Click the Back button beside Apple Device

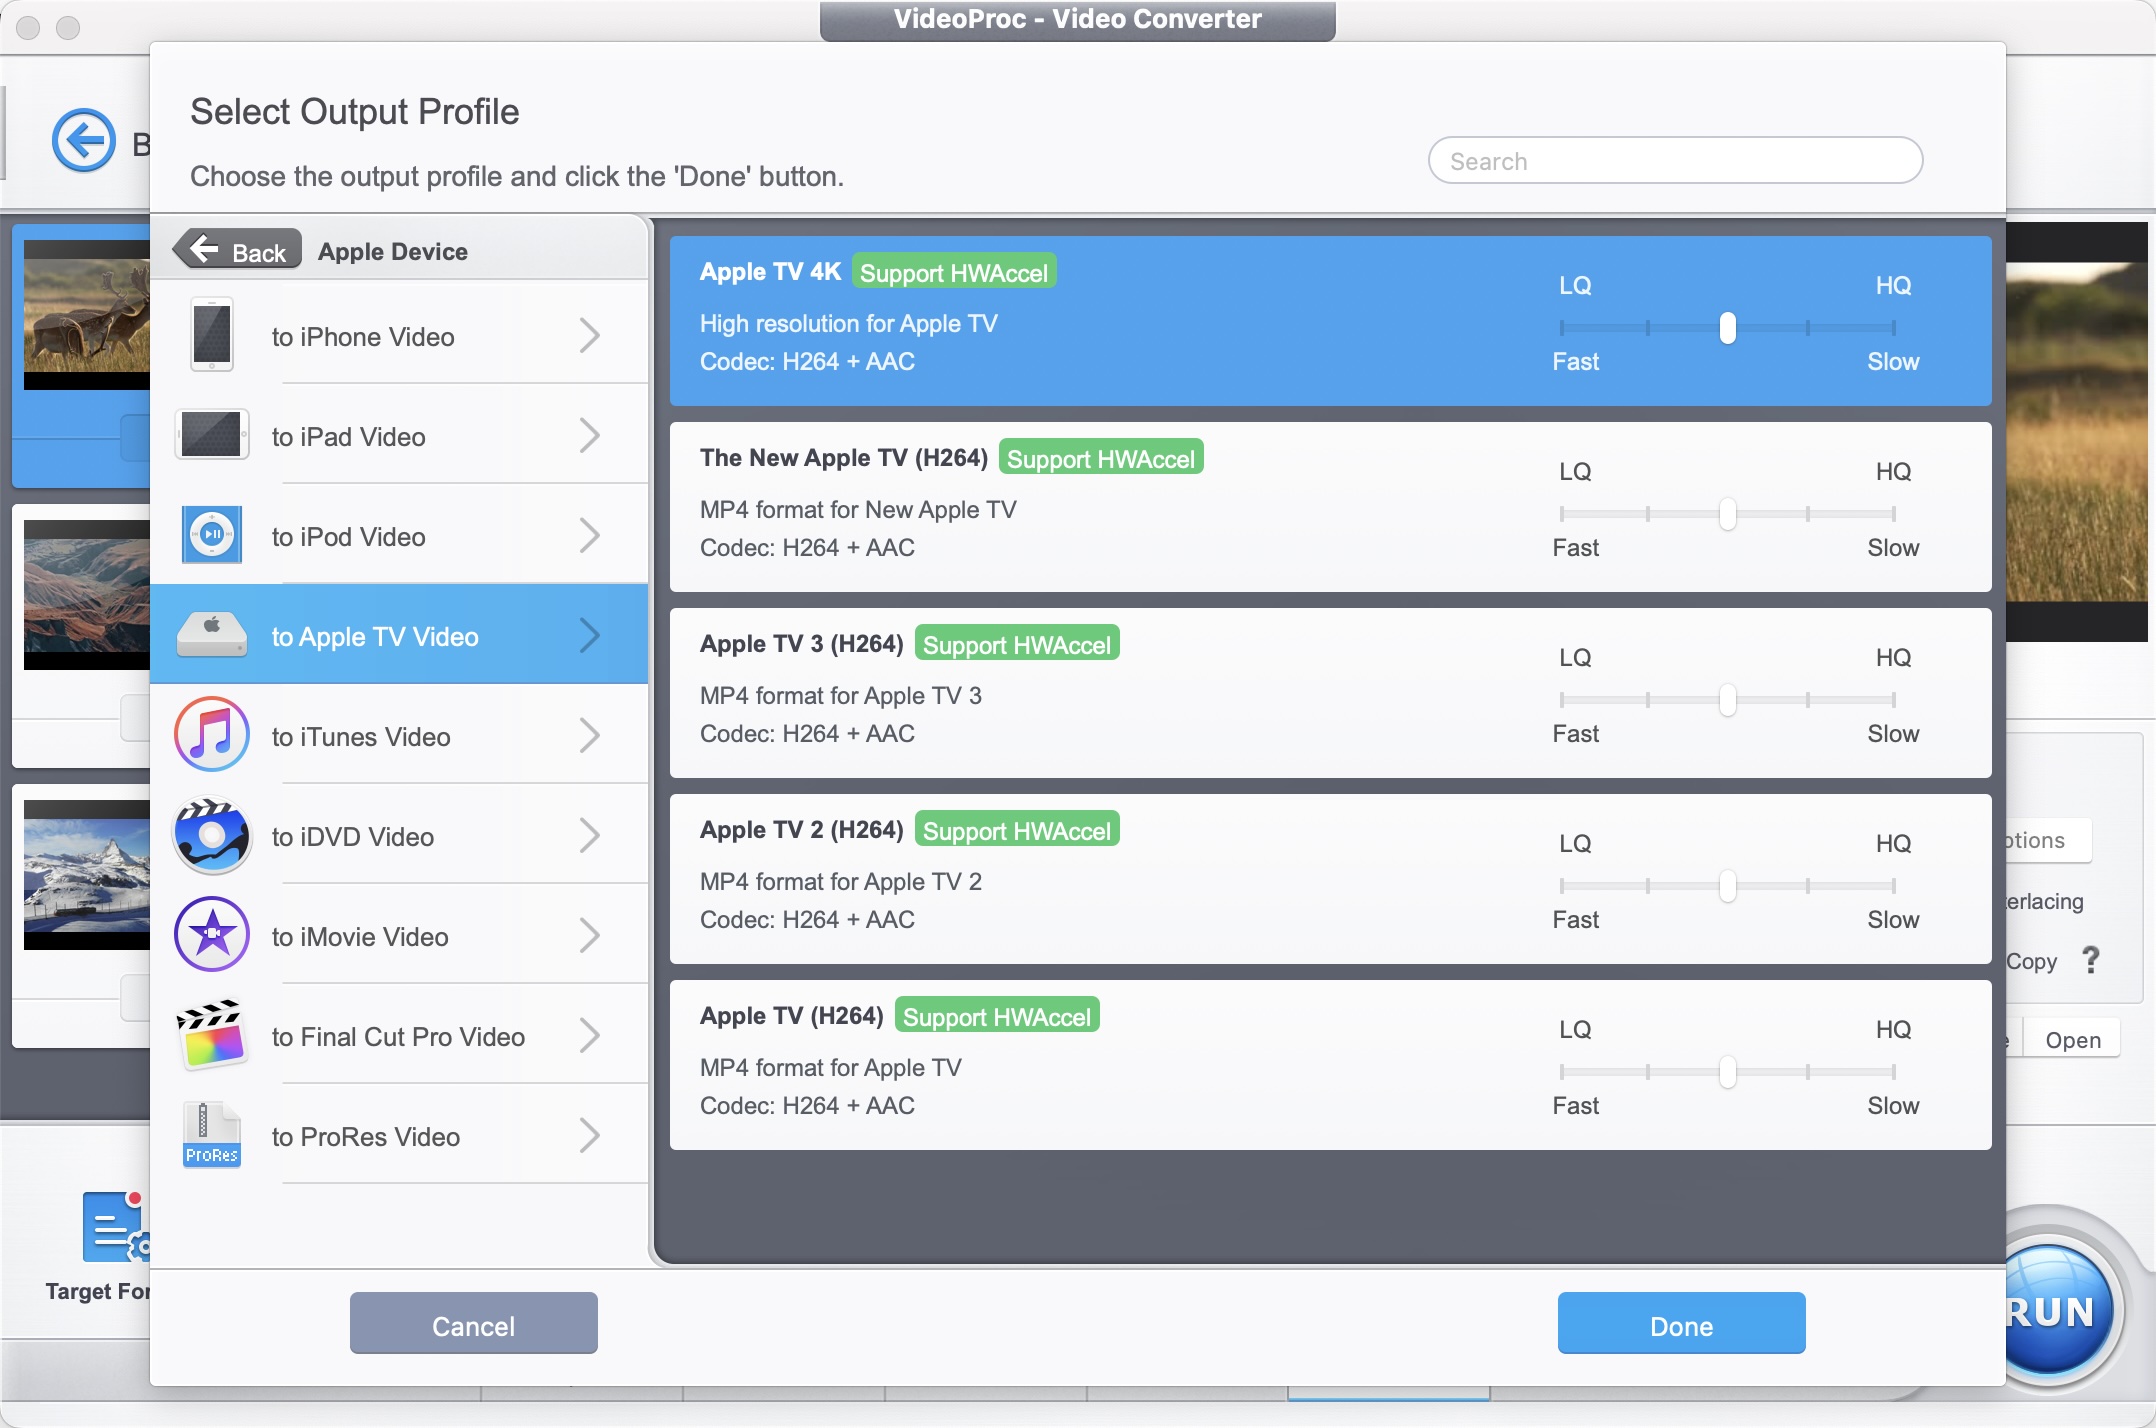[x=238, y=250]
